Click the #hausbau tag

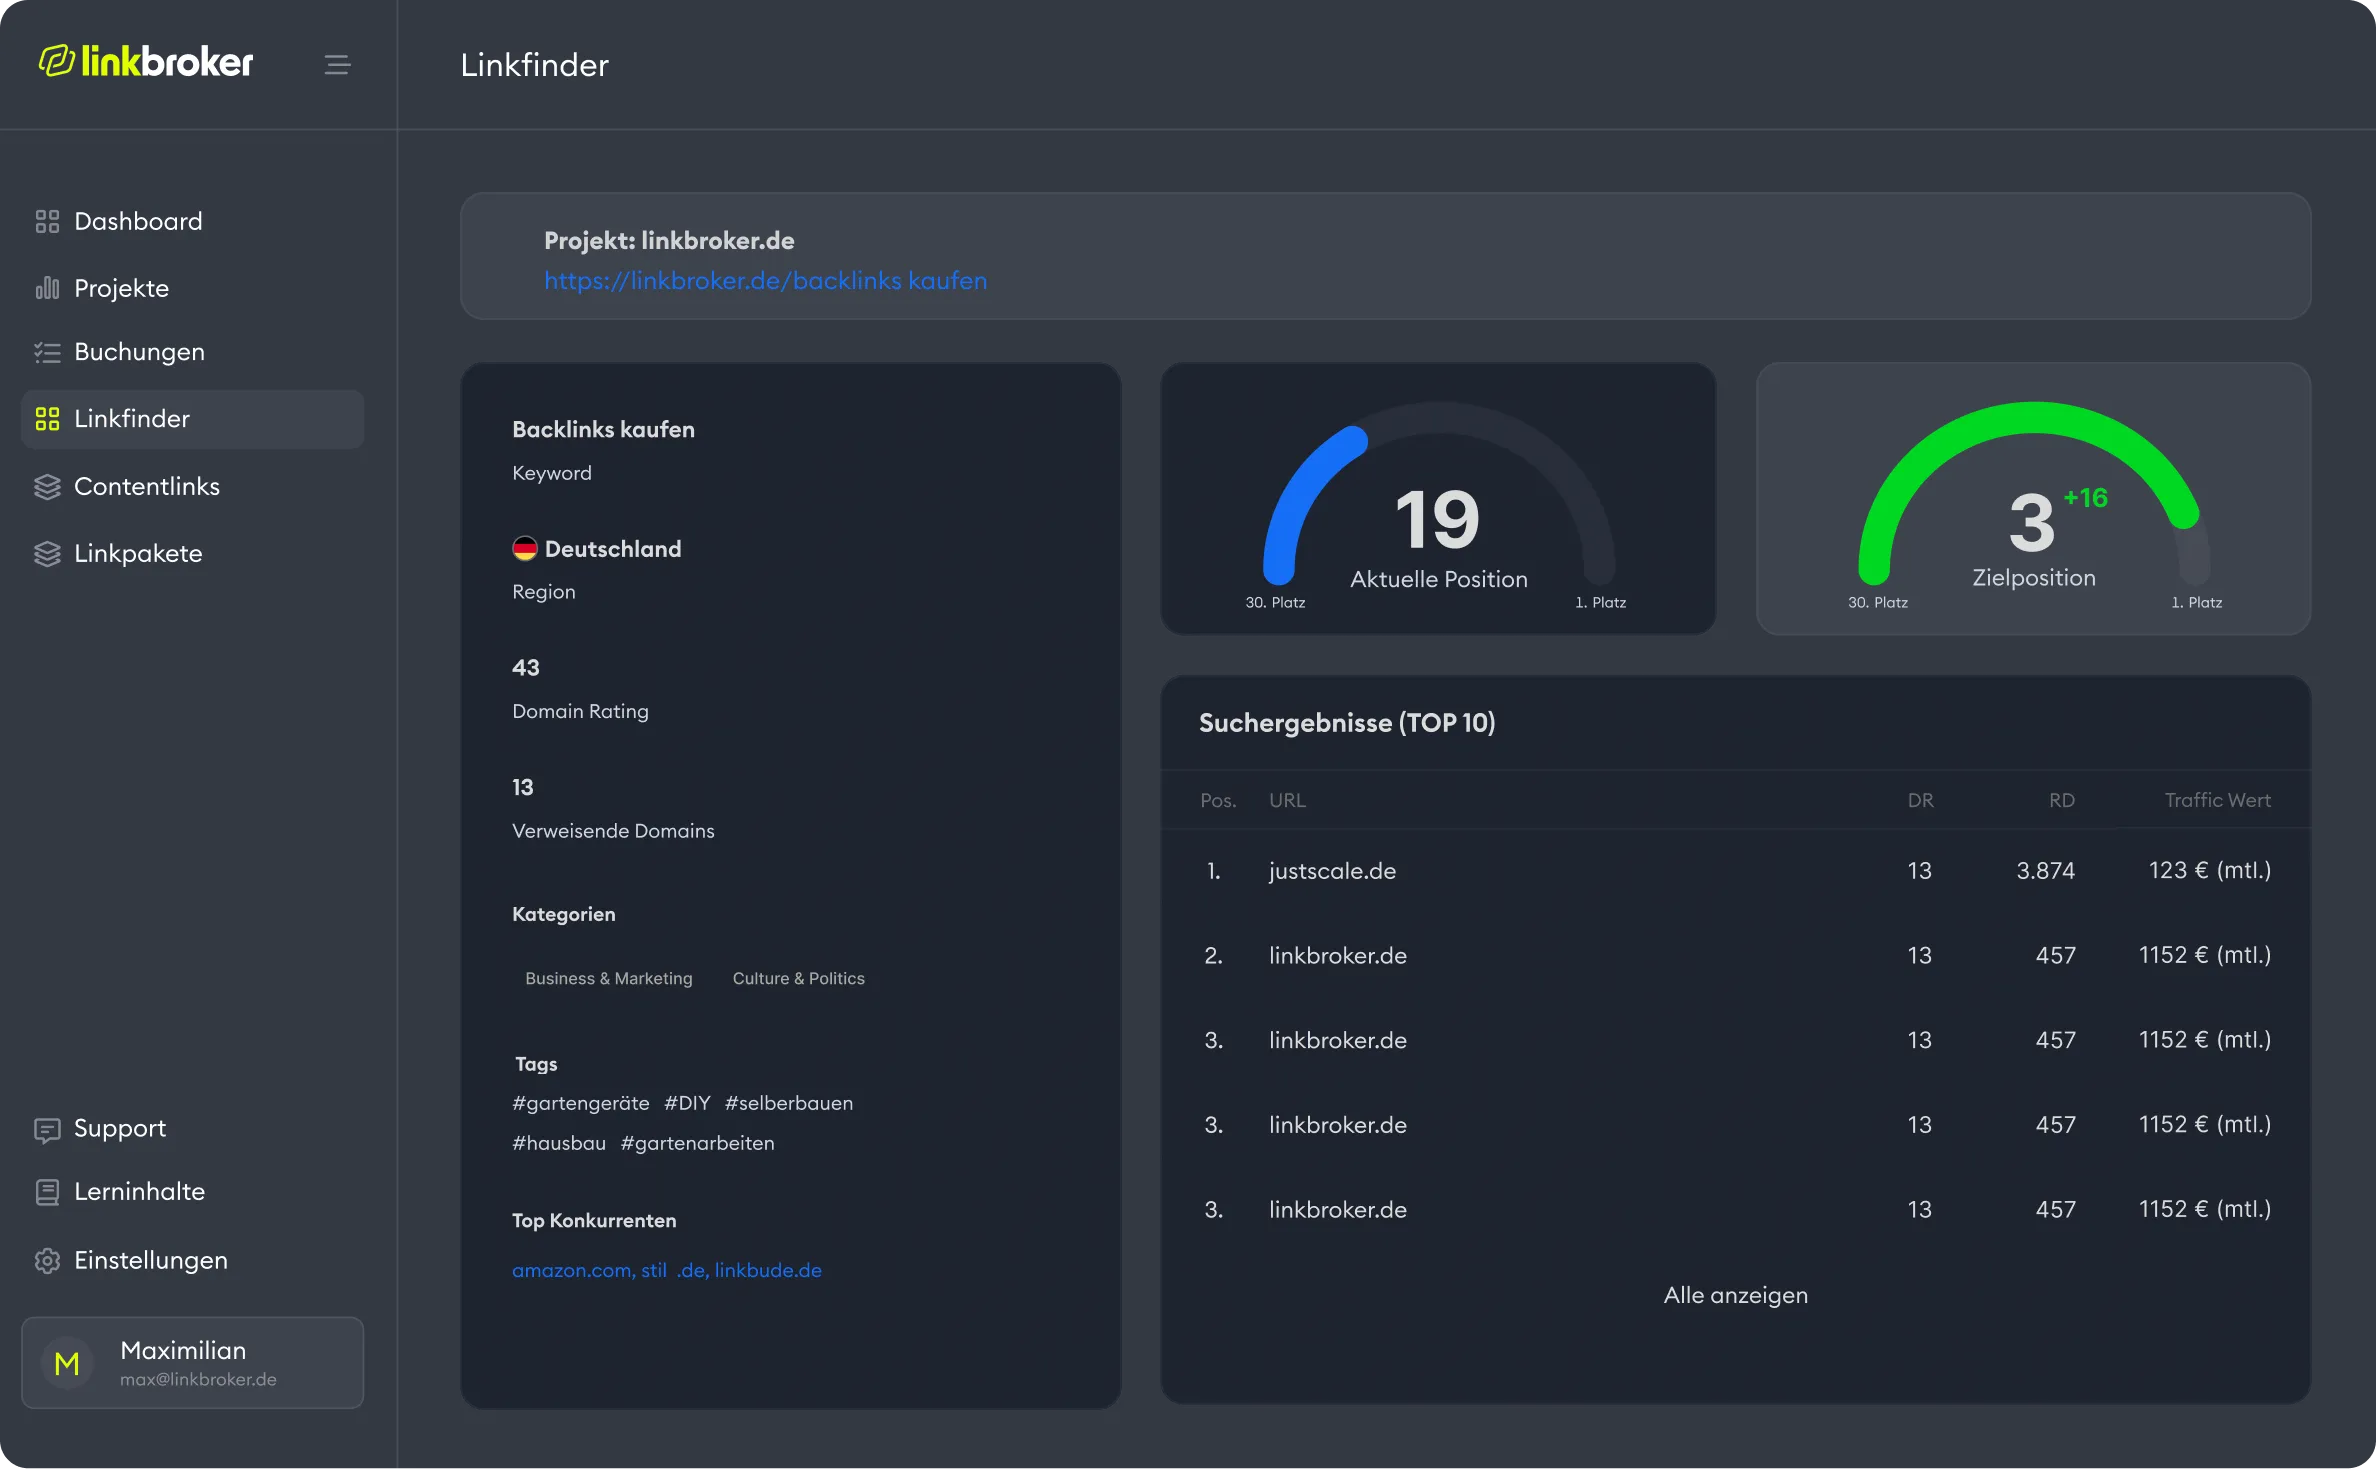coord(559,1143)
